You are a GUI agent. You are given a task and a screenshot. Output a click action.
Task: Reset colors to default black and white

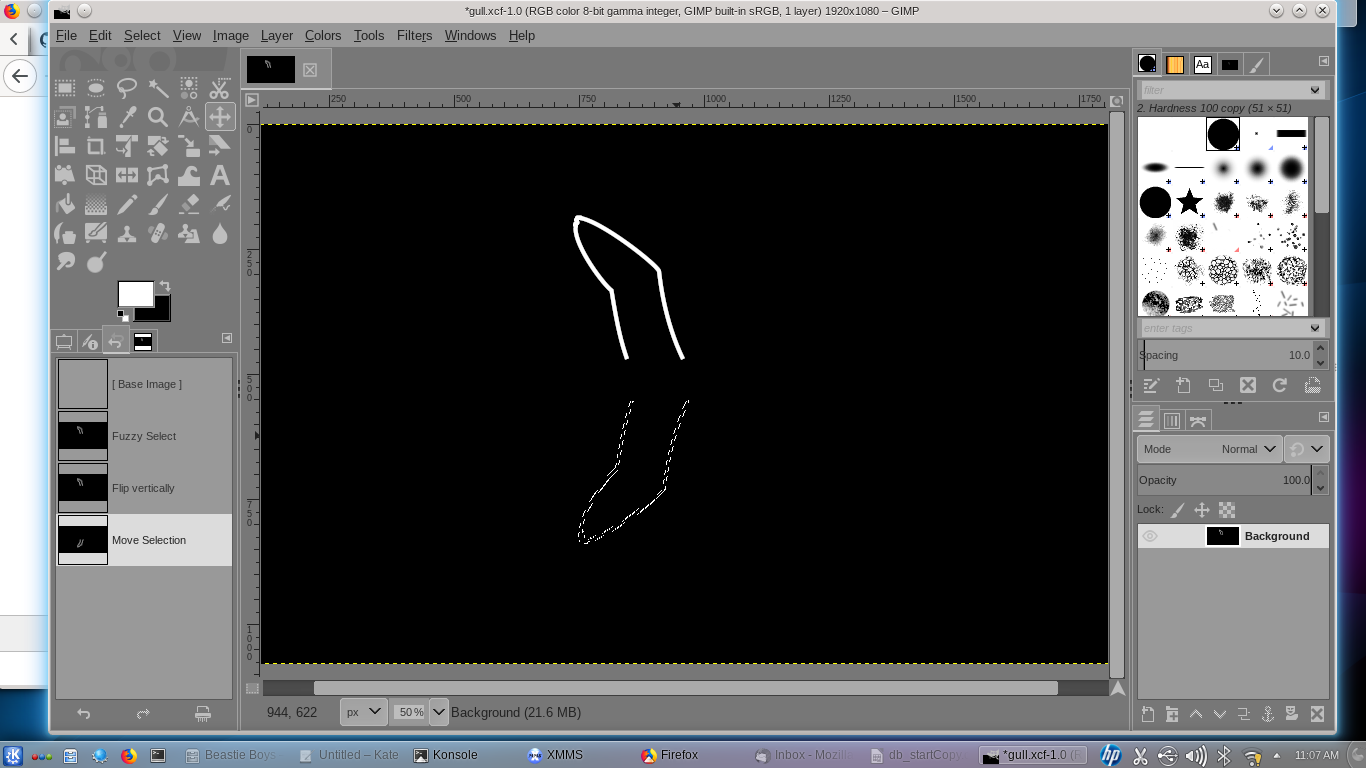122,315
